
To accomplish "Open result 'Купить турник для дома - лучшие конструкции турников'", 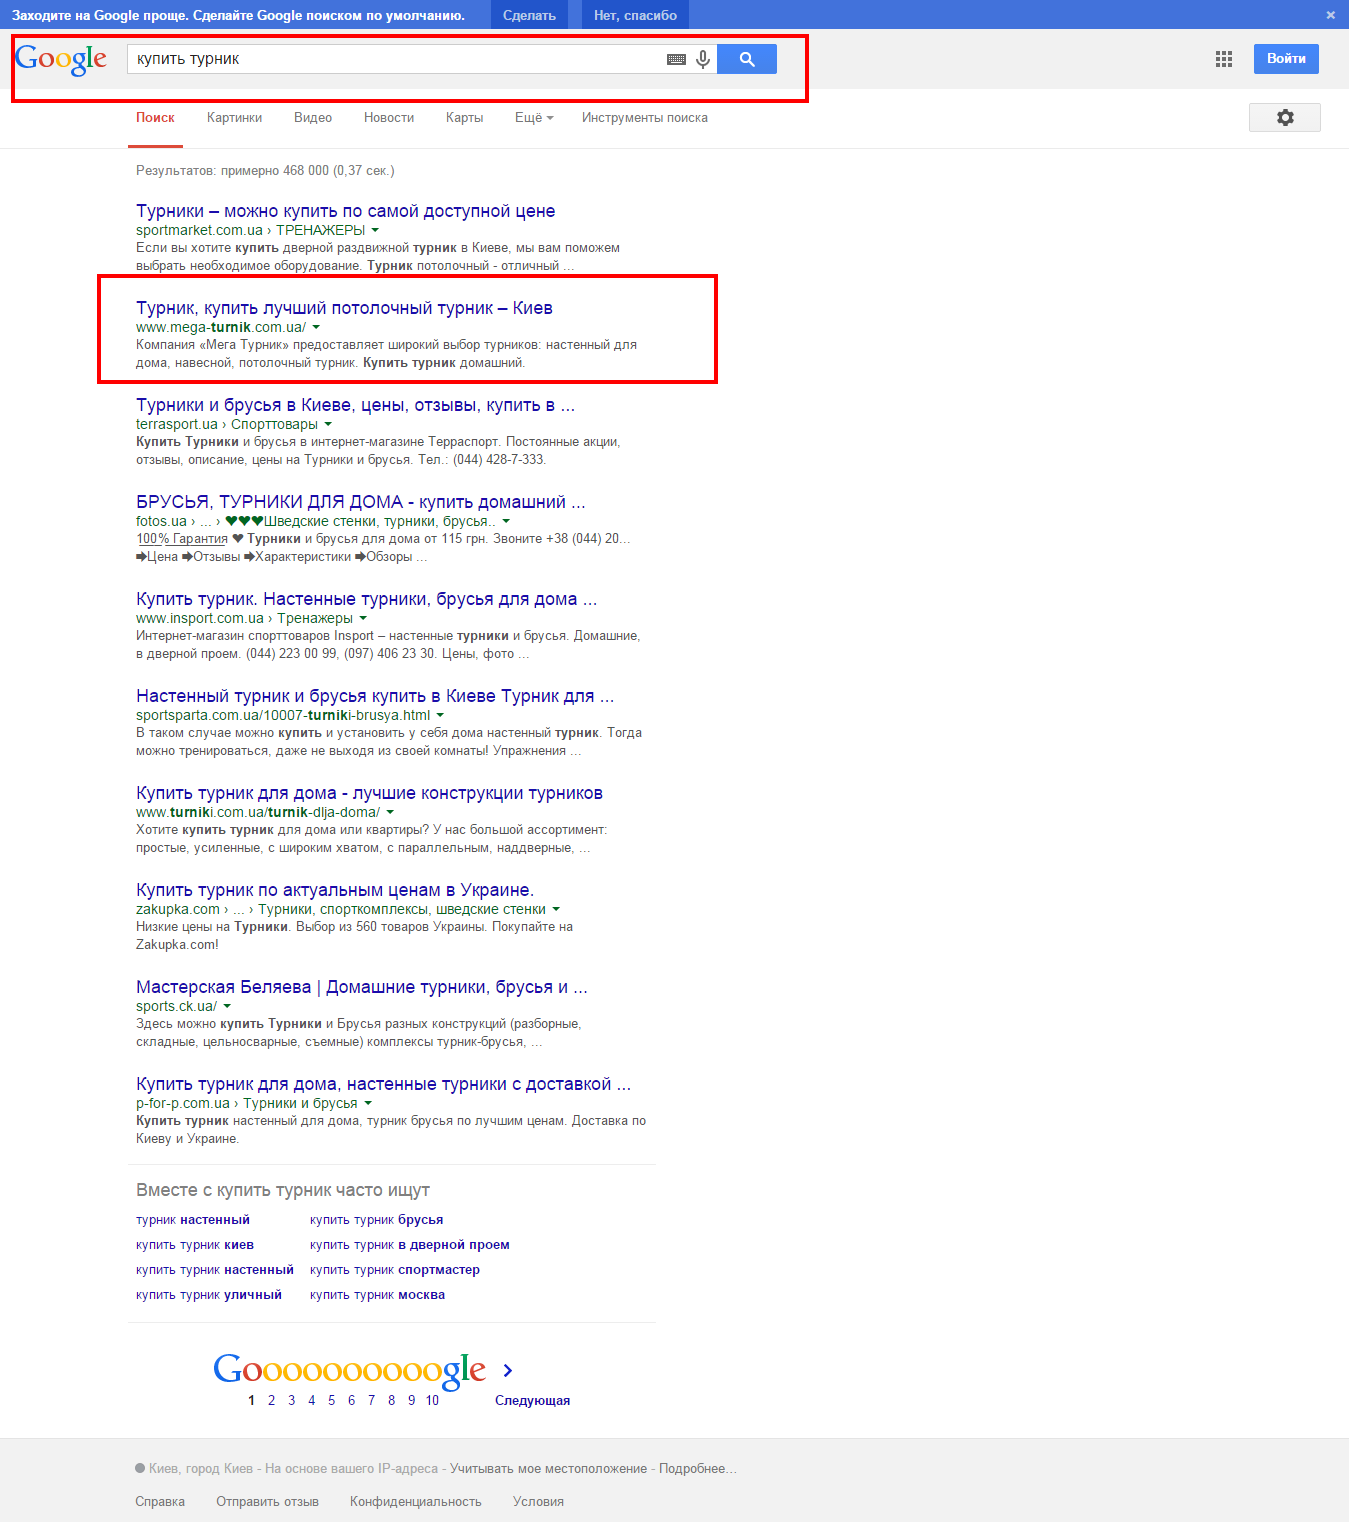I will [369, 793].
